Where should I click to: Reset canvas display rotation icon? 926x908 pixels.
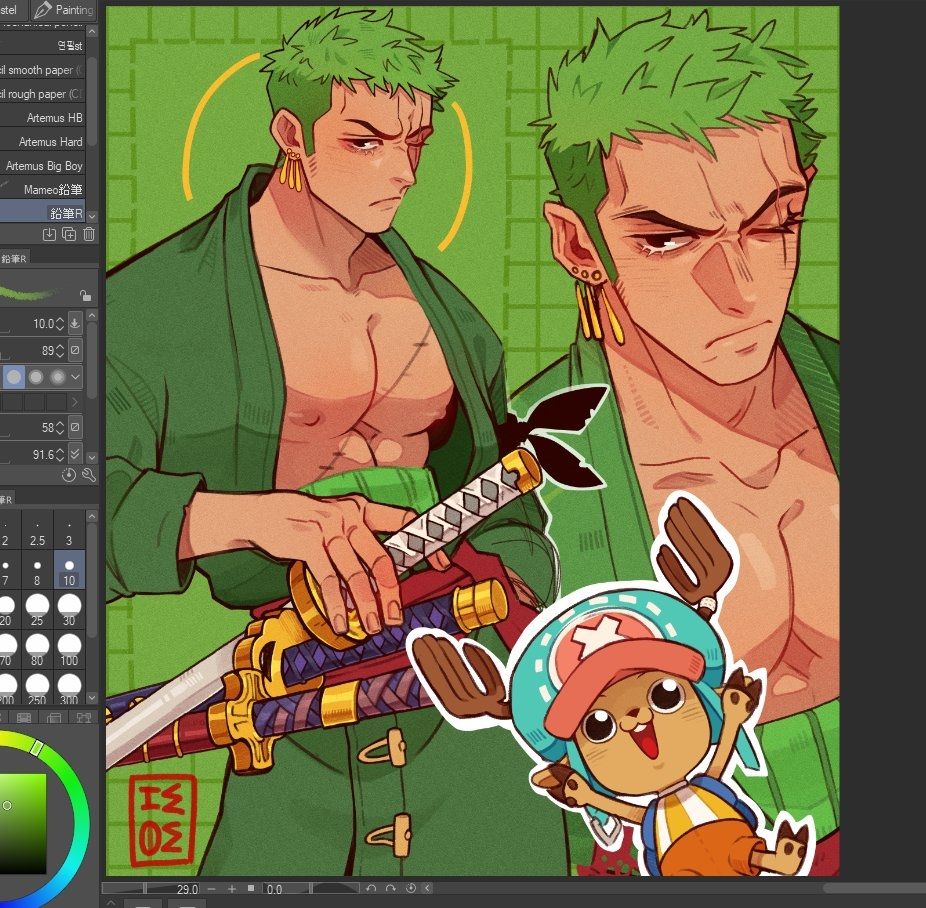pos(411,888)
